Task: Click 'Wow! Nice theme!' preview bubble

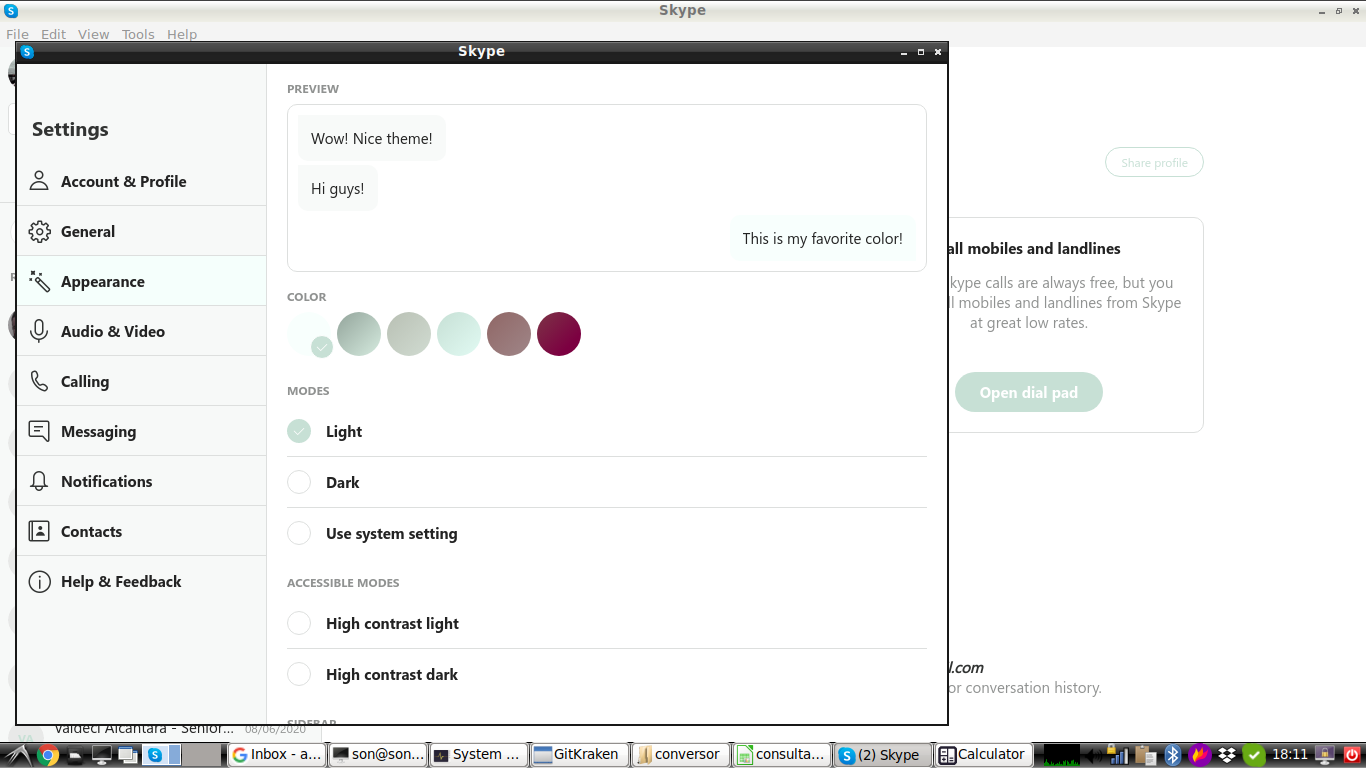Action: (371, 138)
